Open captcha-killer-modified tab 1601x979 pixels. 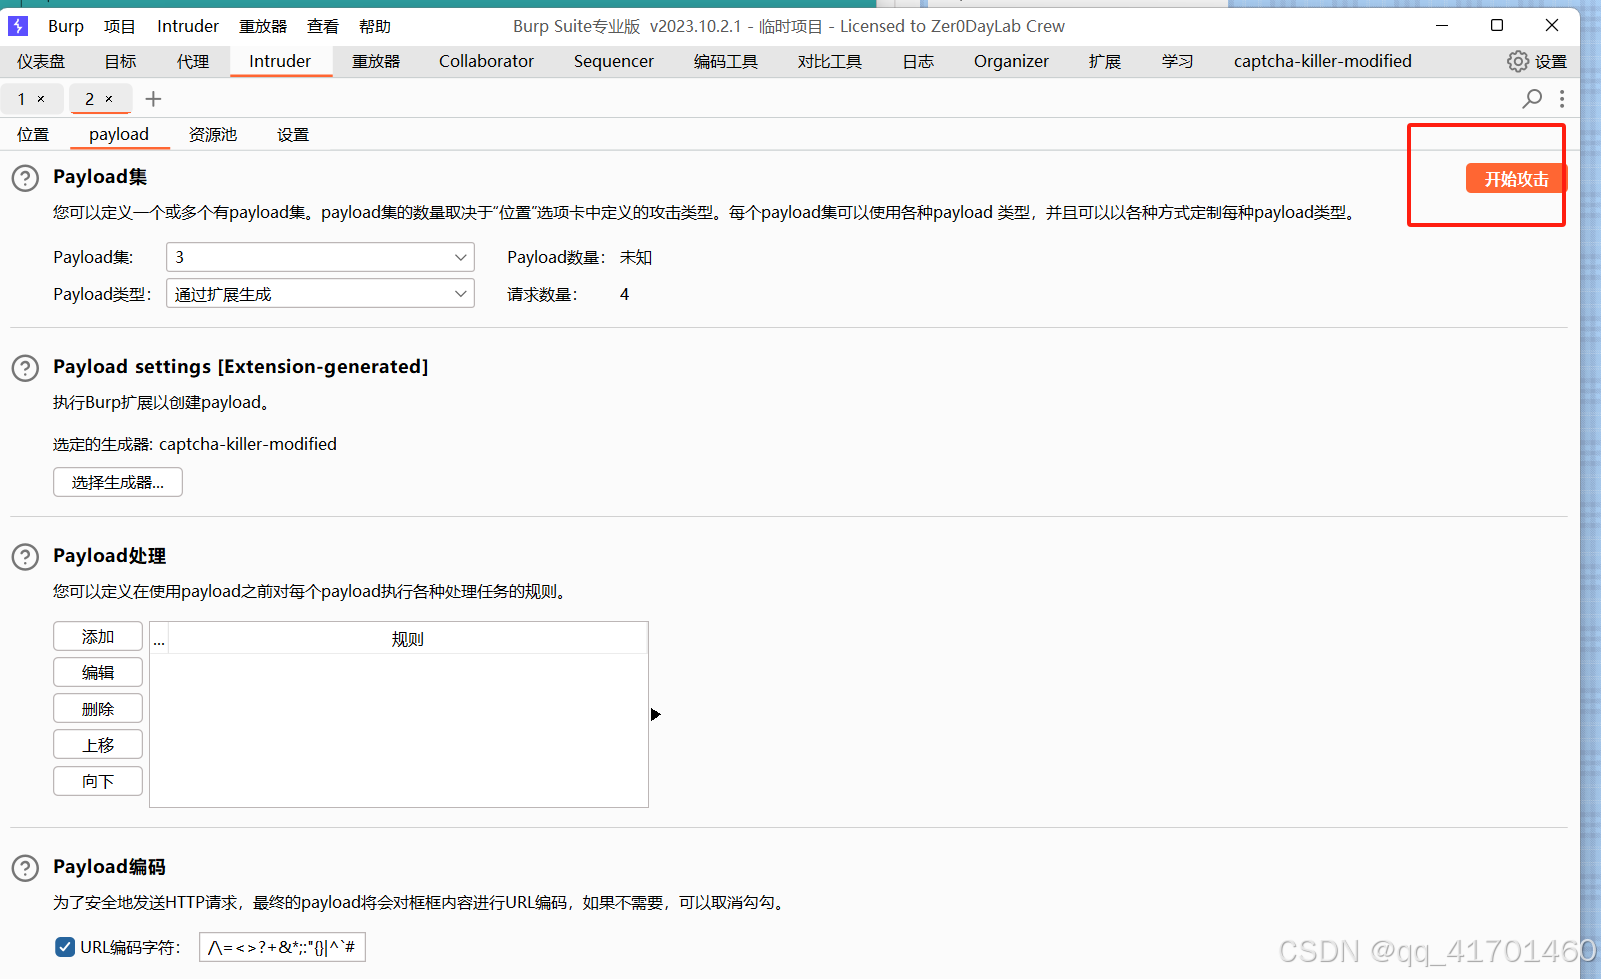(x=1323, y=62)
